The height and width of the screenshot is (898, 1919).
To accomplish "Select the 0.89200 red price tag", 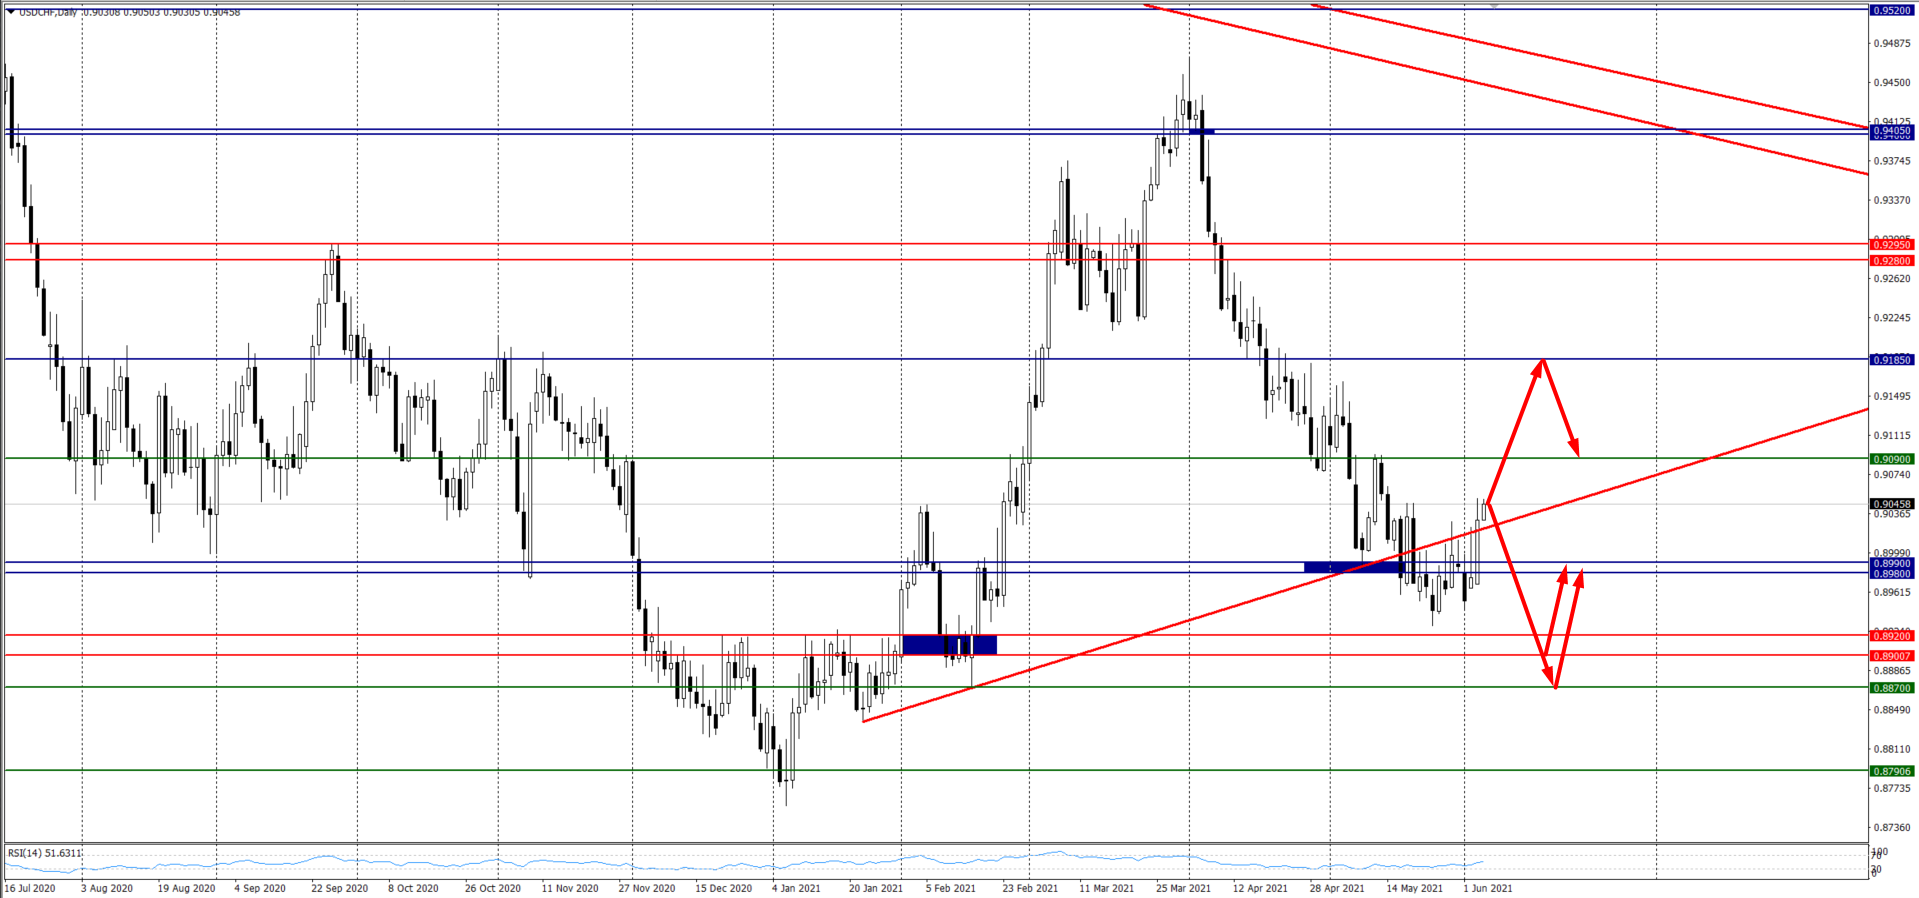I will tap(1891, 636).
